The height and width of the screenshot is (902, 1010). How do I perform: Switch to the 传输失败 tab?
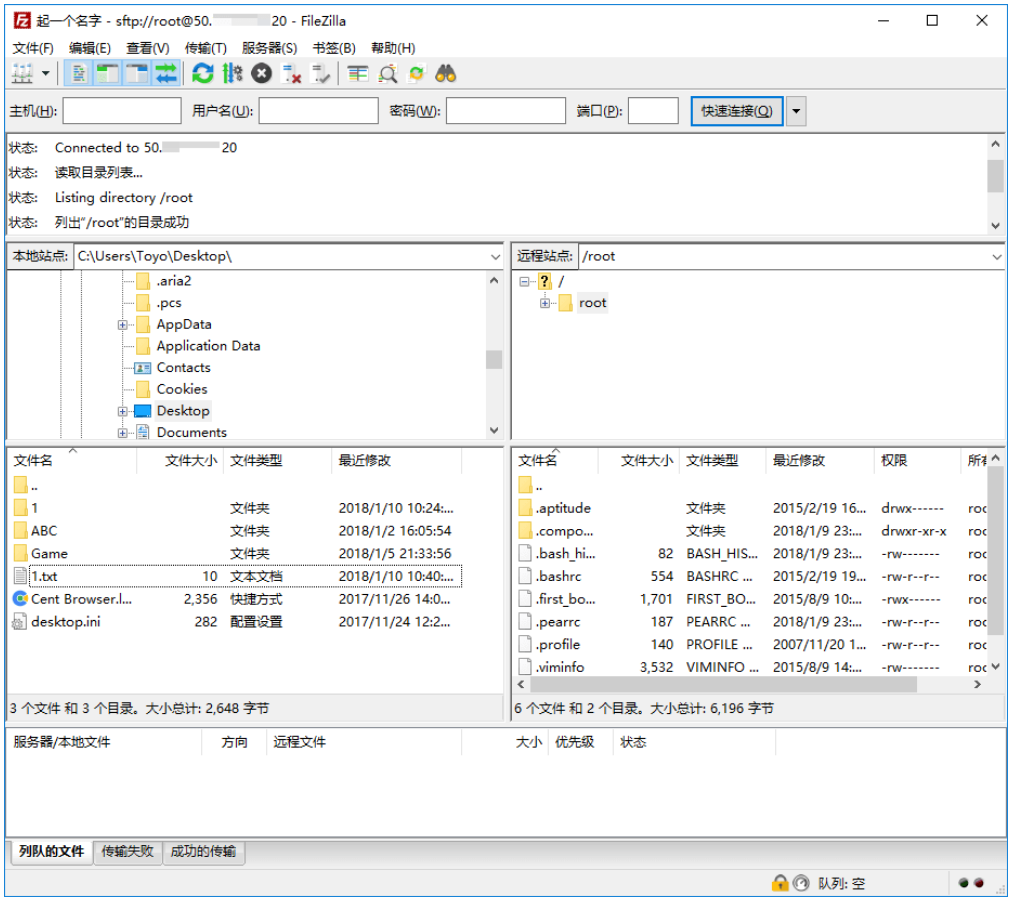point(128,851)
